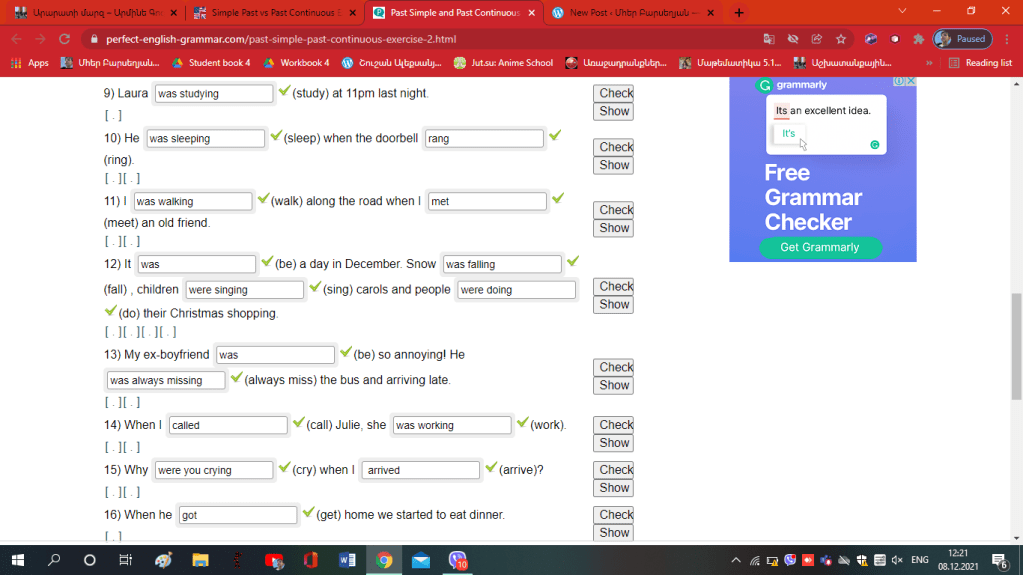The image size is (1023, 575).
Task: Bookmark this page with the star icon
Action: [x=841, y=39]
